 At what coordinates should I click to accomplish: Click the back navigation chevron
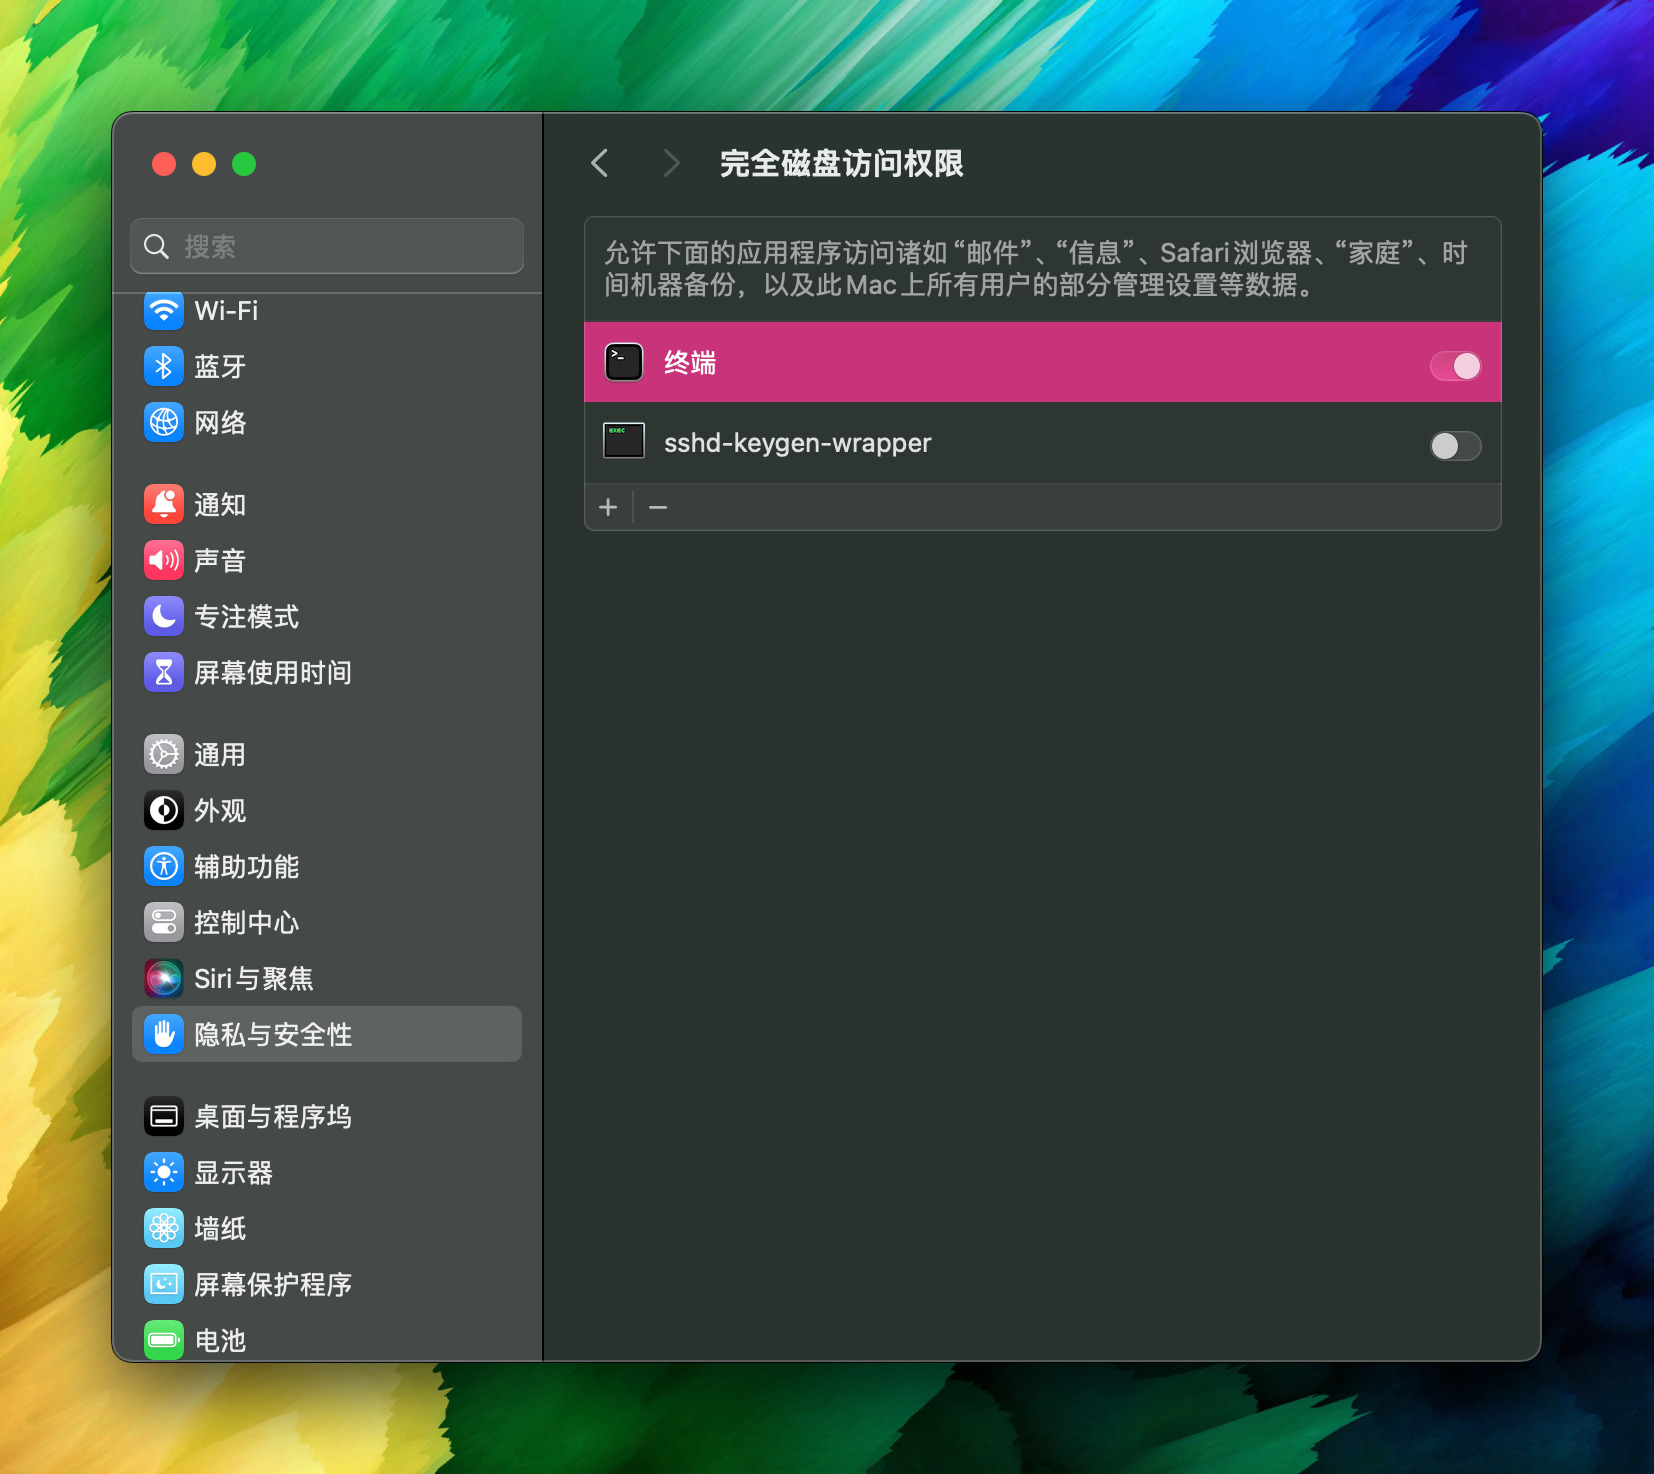click(601, 163)
